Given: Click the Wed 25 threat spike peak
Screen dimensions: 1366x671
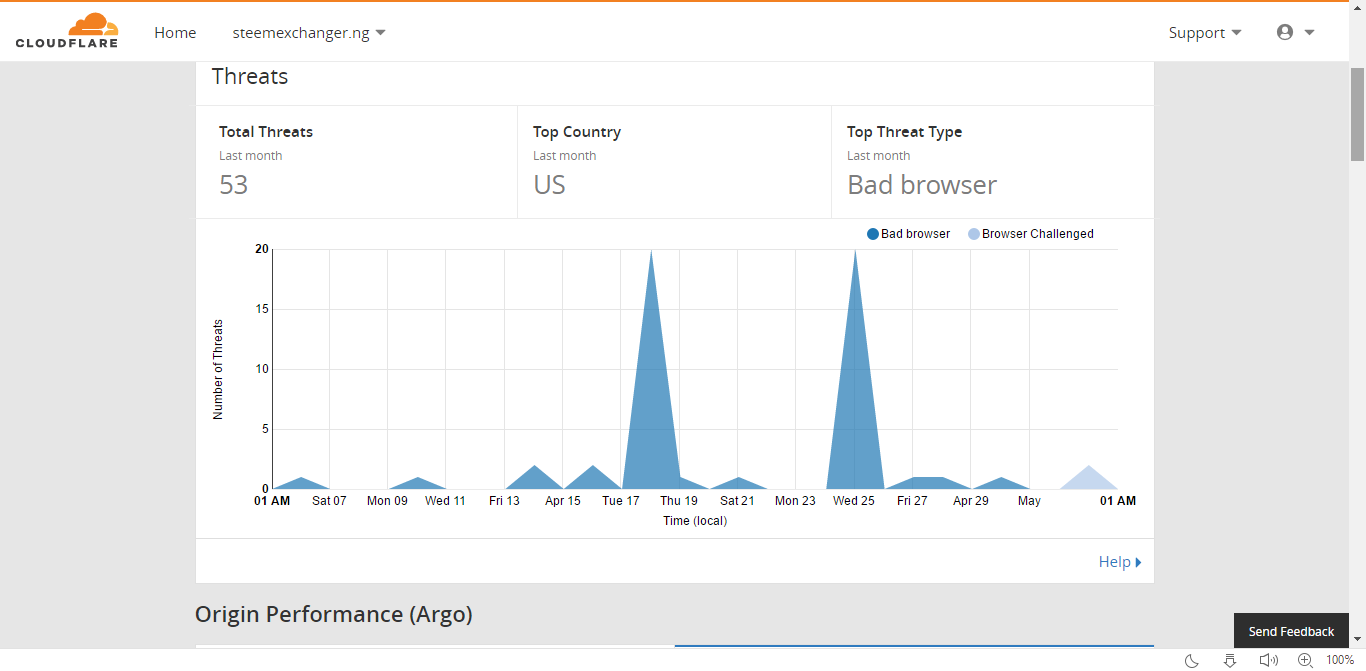Looking at the screenshot, I should [x=855, y=251].
